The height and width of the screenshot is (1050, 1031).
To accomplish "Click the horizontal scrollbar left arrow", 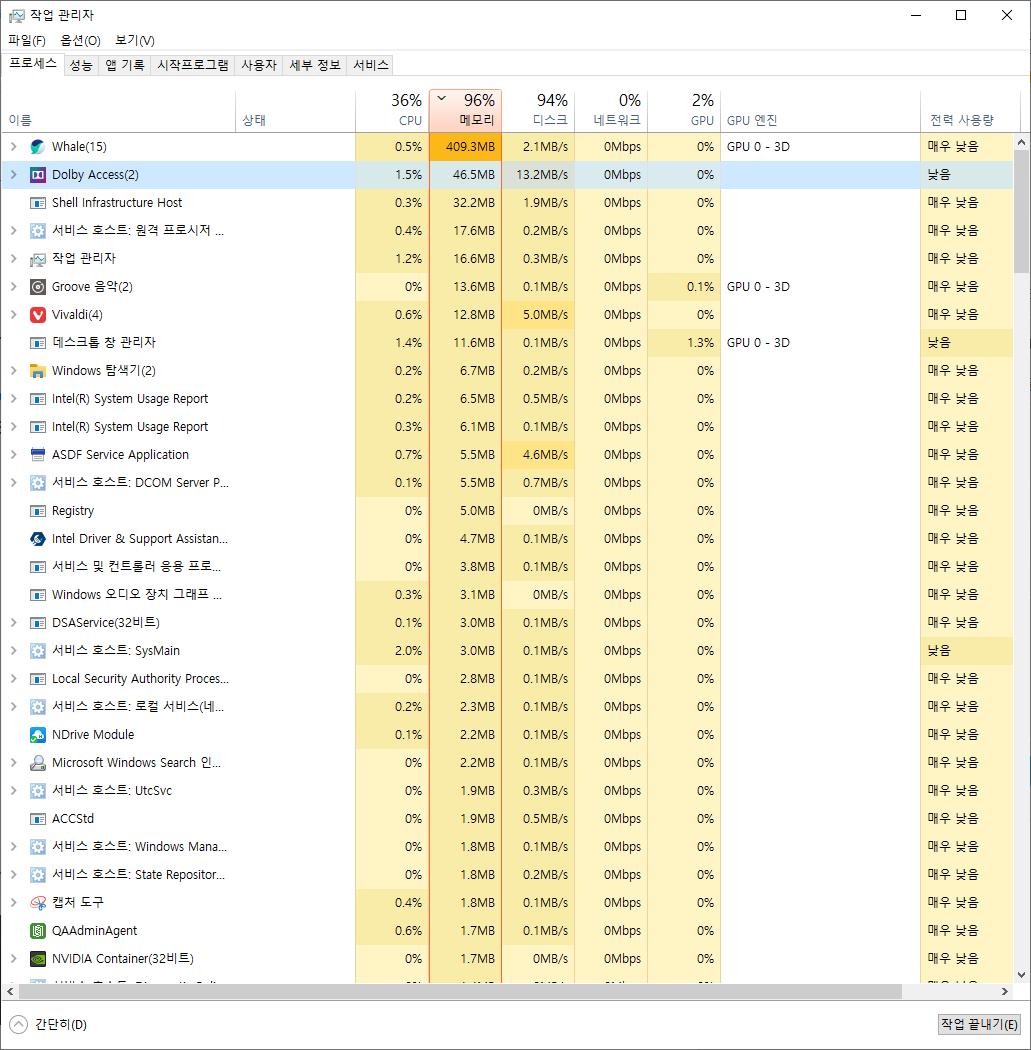I will pyautogui.click(x=10, y=991).
